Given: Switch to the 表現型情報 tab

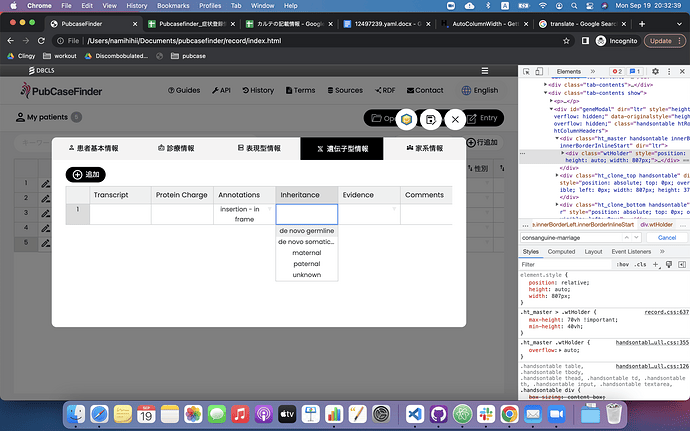Looking at the screenshot, I should [x=259, y=148].
